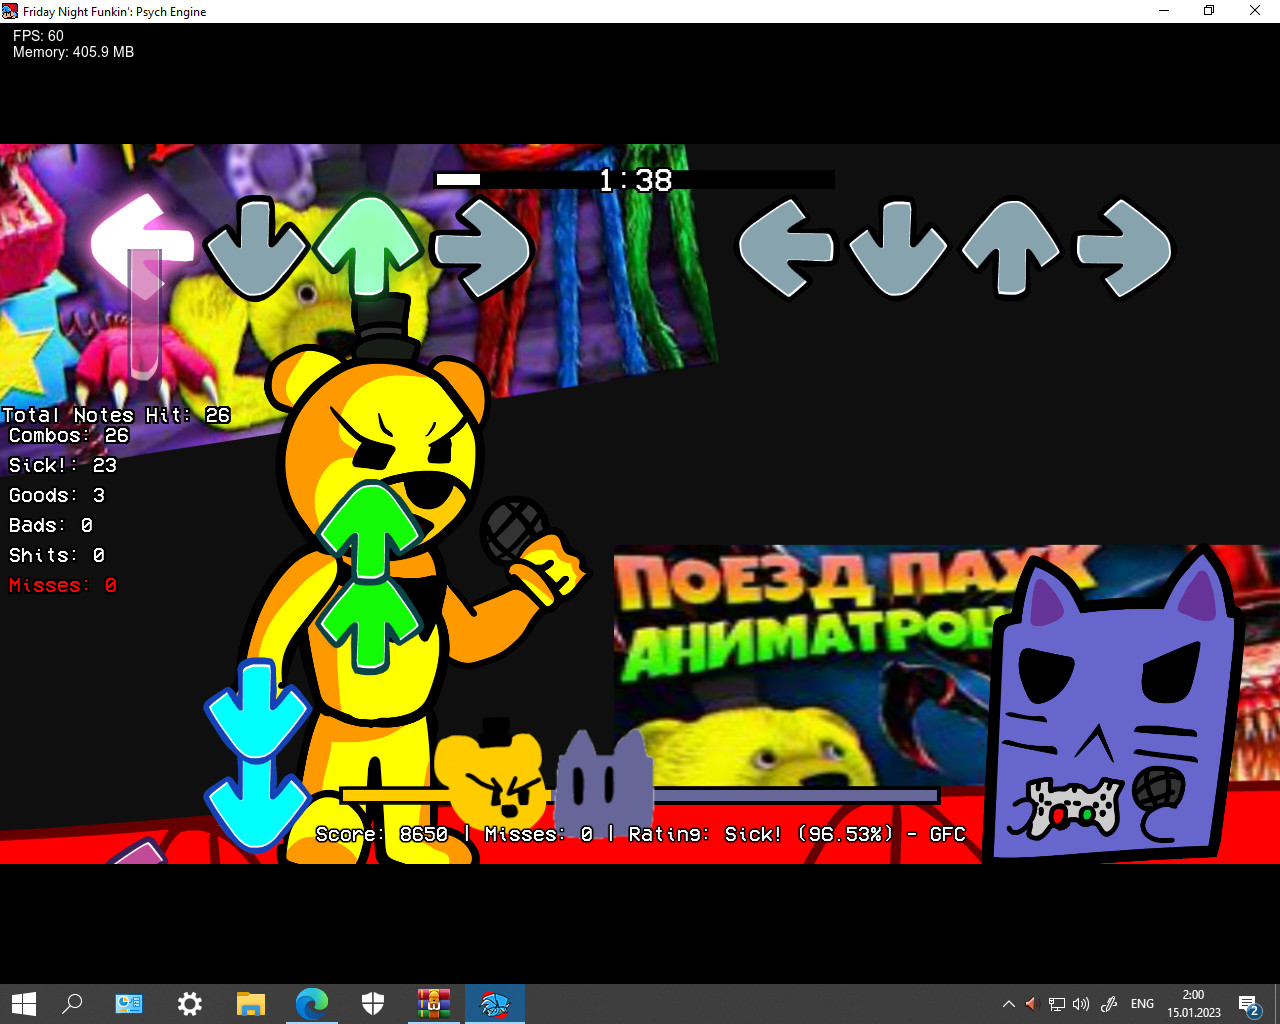1280x1024 pixels.
Task: Click the 'FPS: 60' readout
Action: [38, 36]
